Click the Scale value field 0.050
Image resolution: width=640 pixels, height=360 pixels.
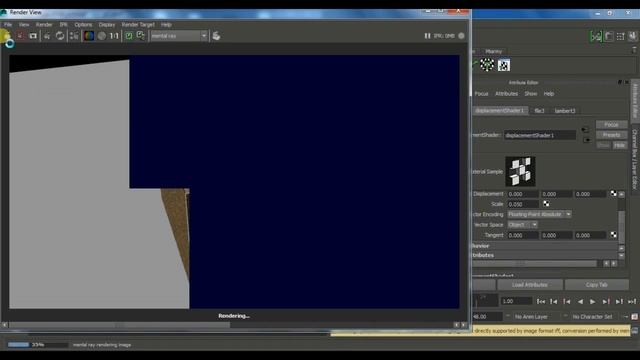tap(523, 204)
